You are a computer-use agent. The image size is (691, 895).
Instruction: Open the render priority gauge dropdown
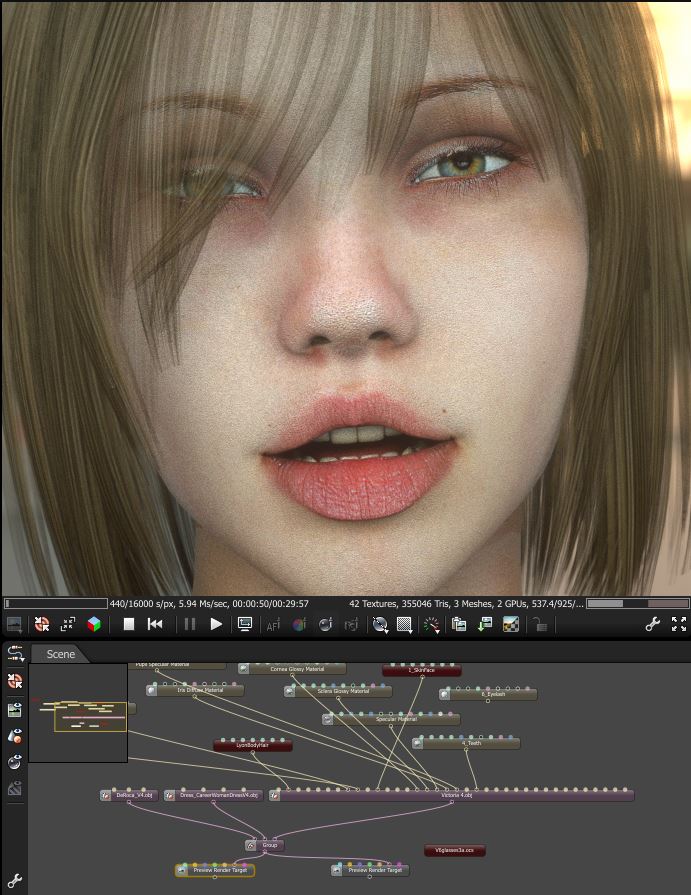pos(432,625)
